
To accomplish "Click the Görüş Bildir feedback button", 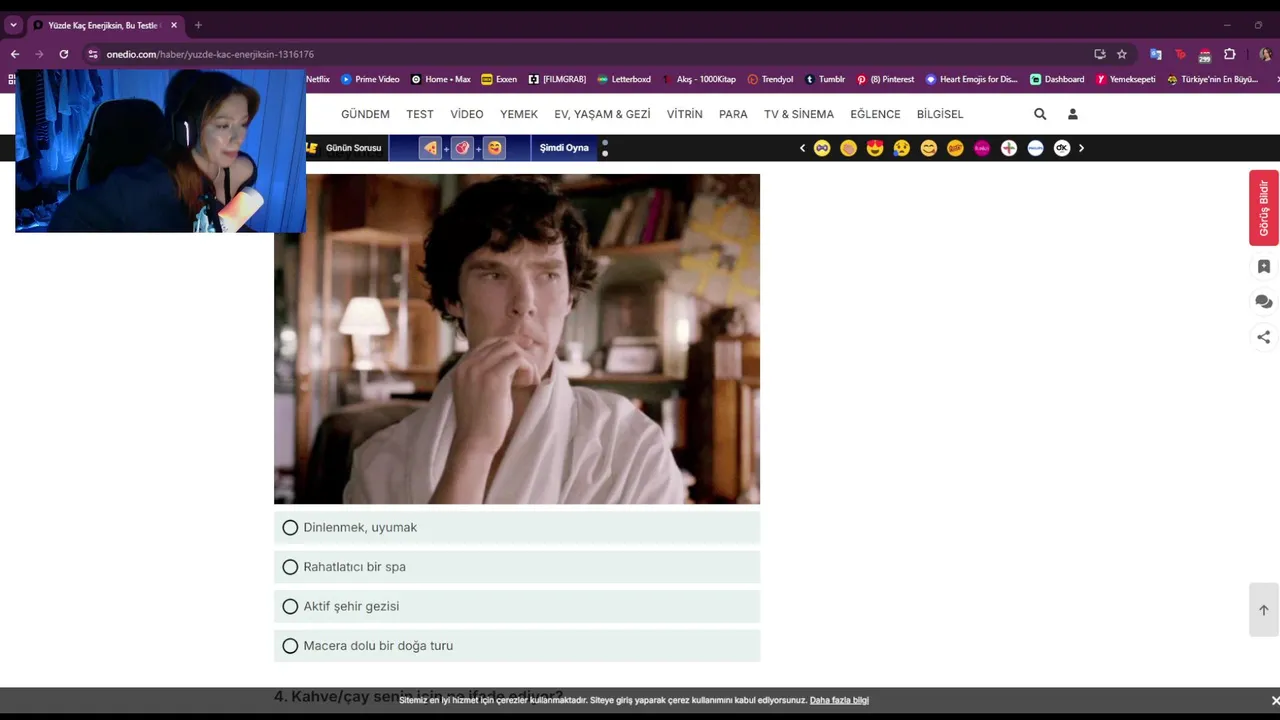I will point(1264,208).
